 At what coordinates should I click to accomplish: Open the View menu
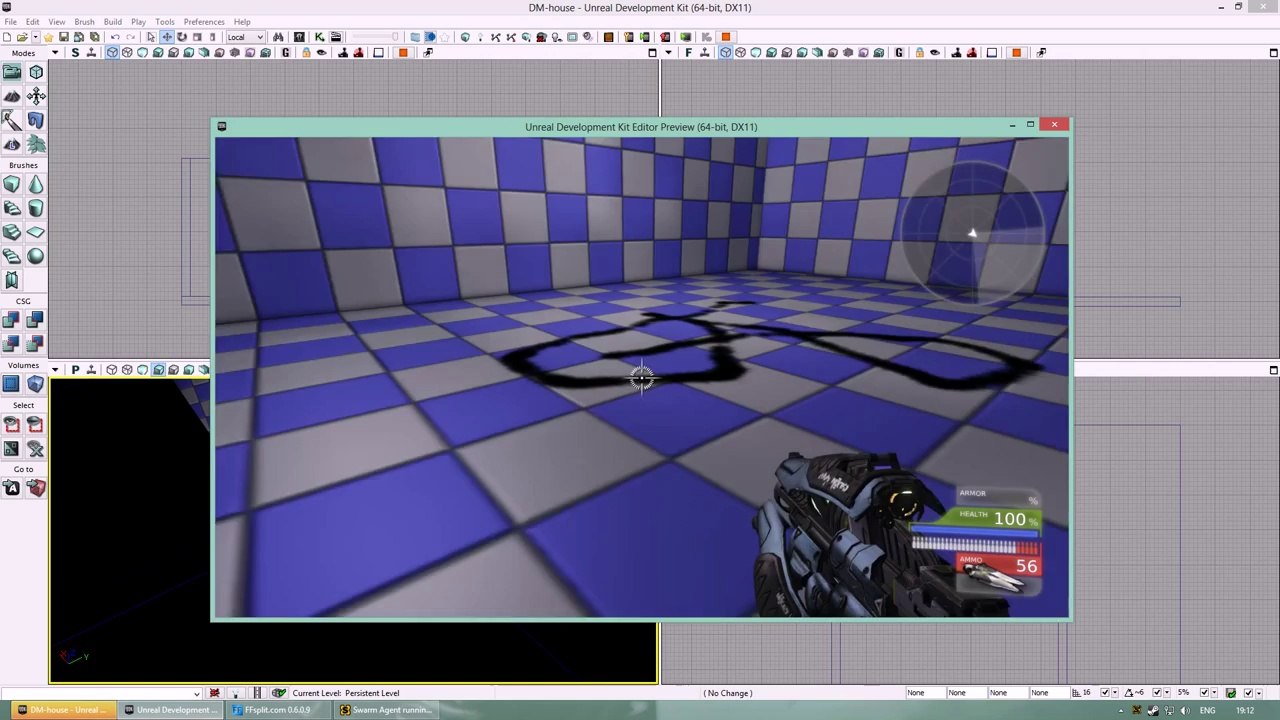point(57,21)
